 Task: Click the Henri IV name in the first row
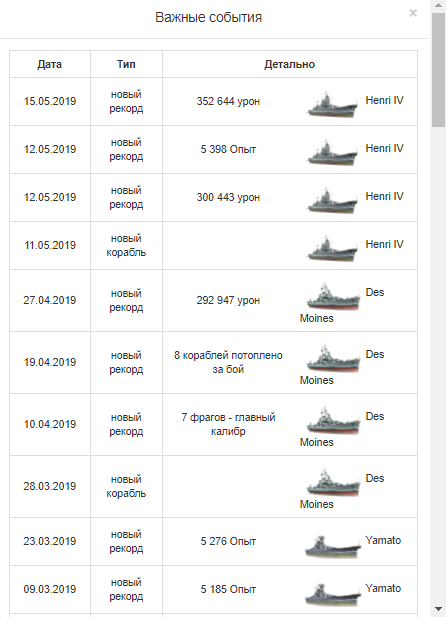point(384,100)
